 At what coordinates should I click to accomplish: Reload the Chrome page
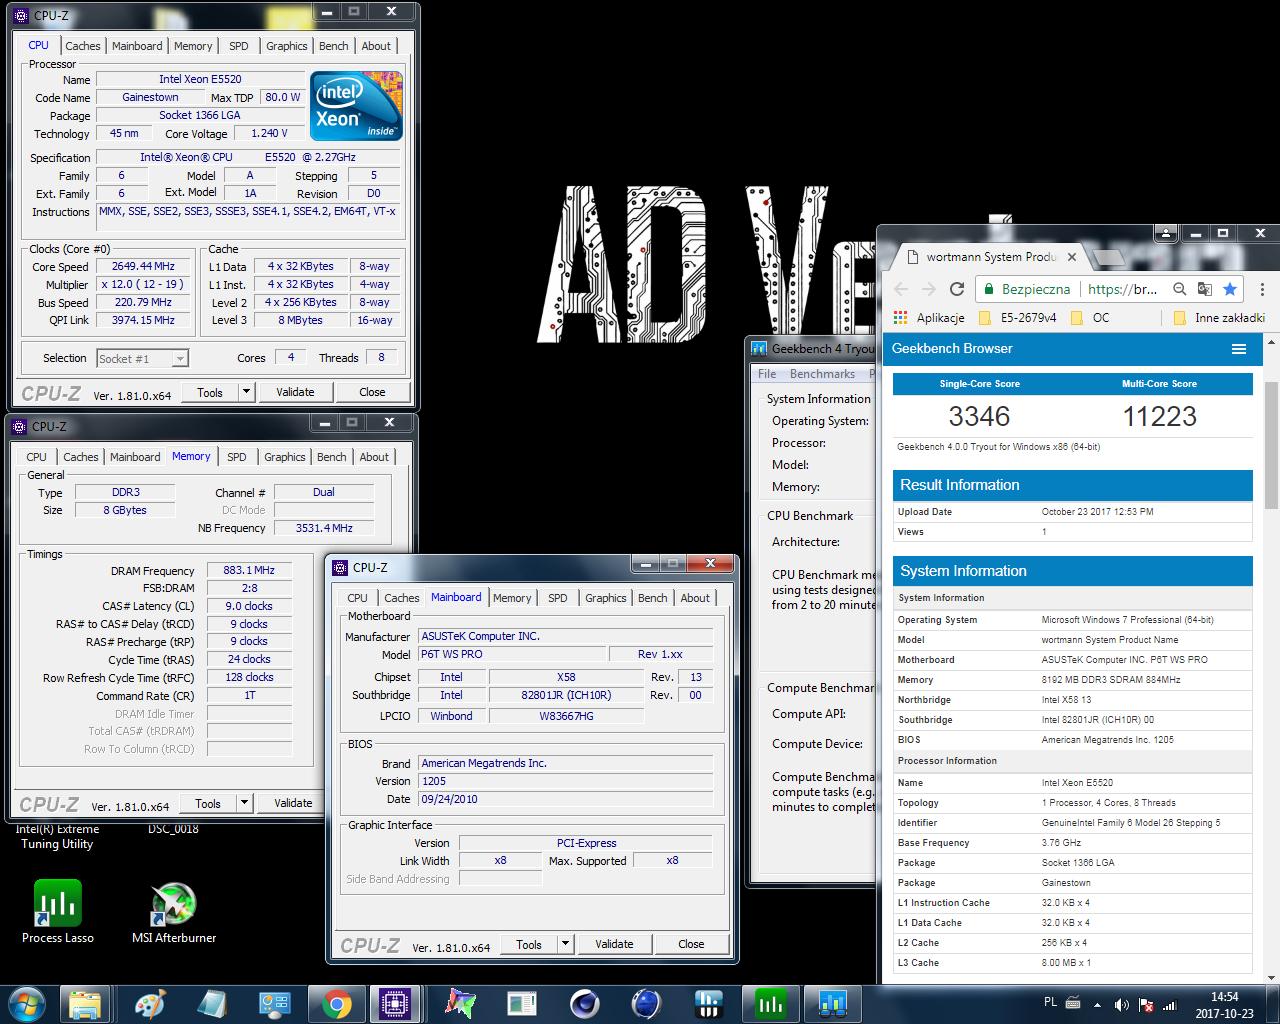tap(957, 289)
